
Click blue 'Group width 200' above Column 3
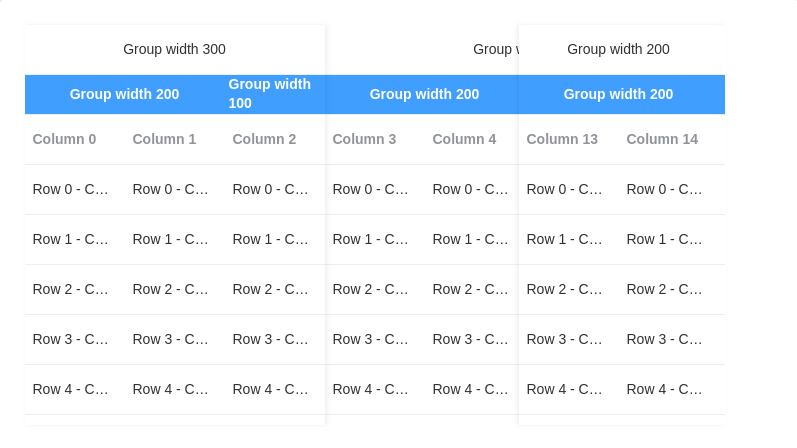[422, 94]
